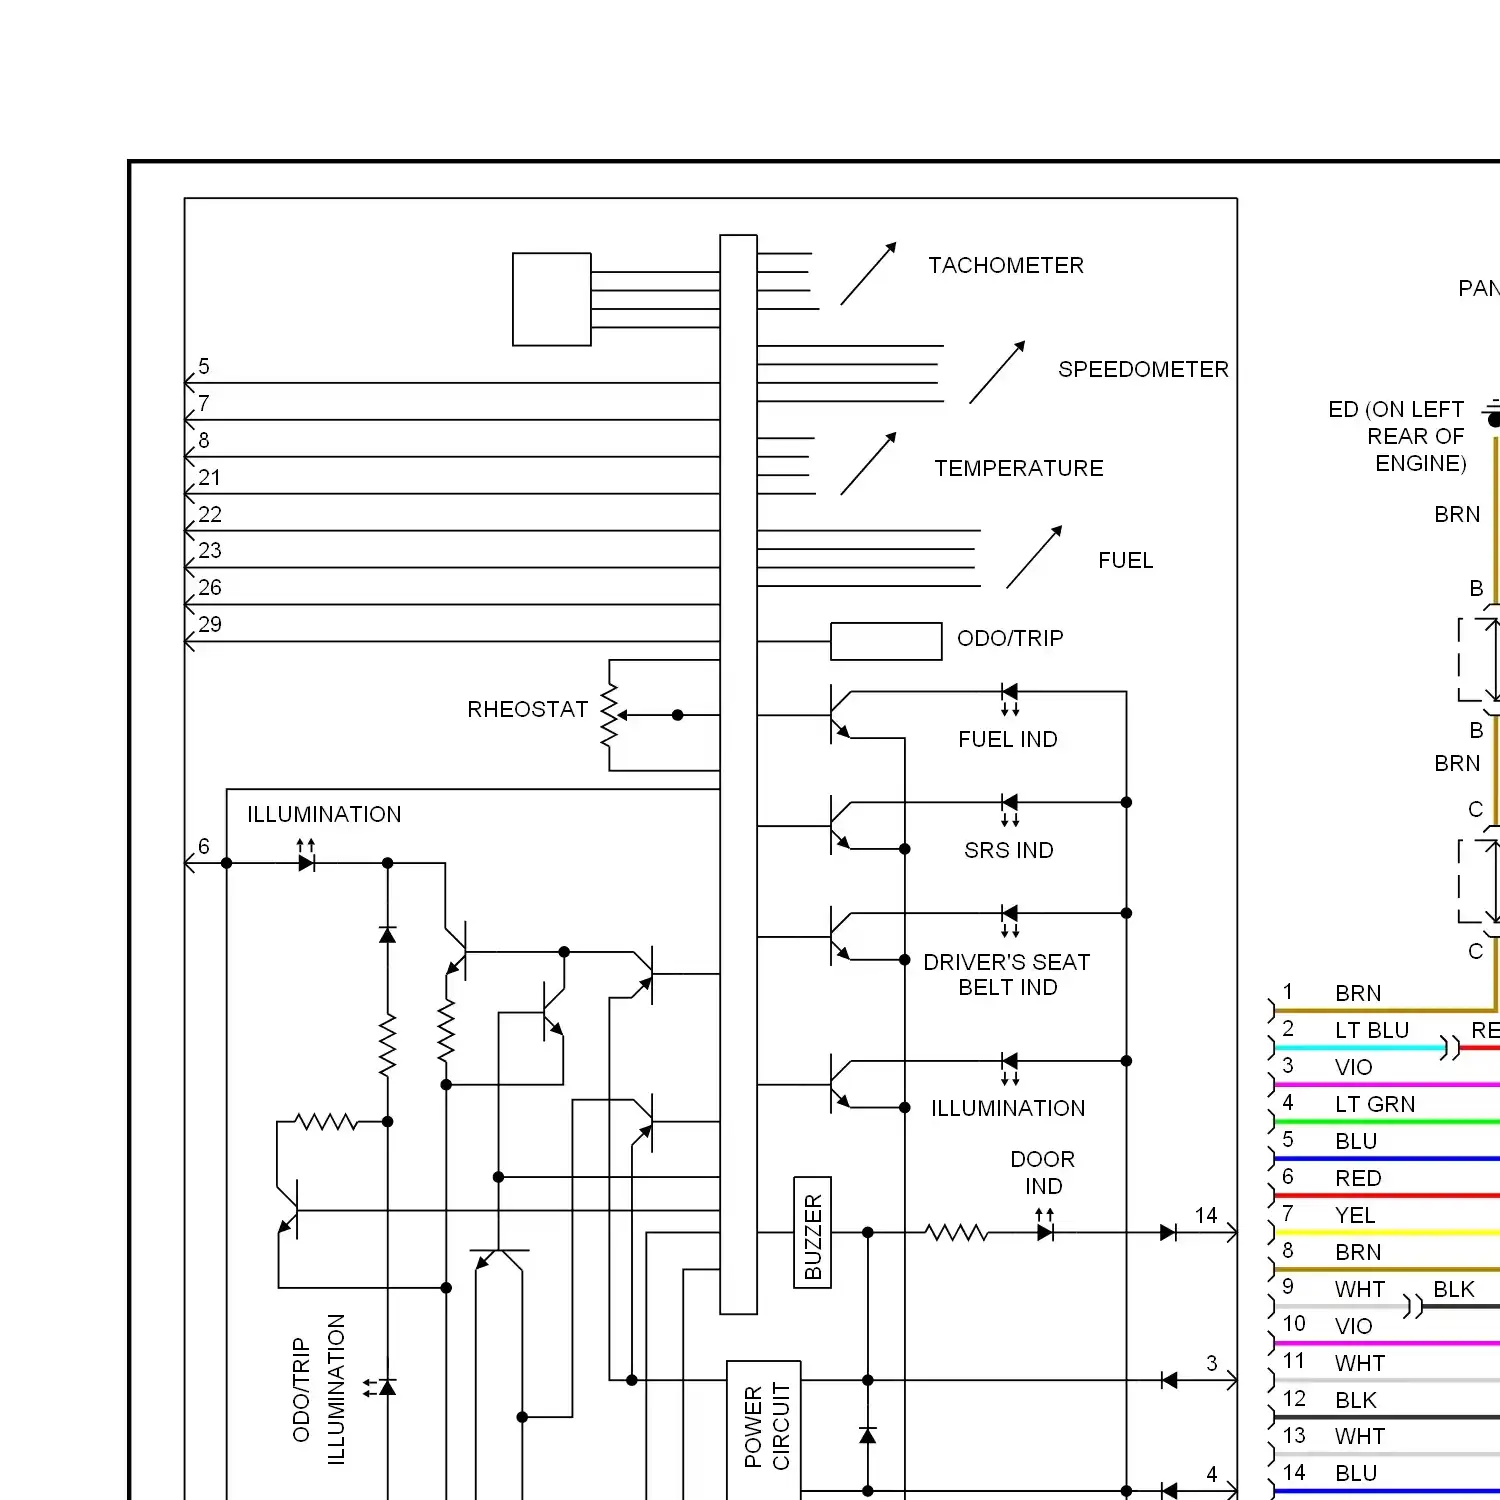Click the DOOR IND LED symbol
The width and height of the screenshot is (1500, 1500).
point(1045,1226)
